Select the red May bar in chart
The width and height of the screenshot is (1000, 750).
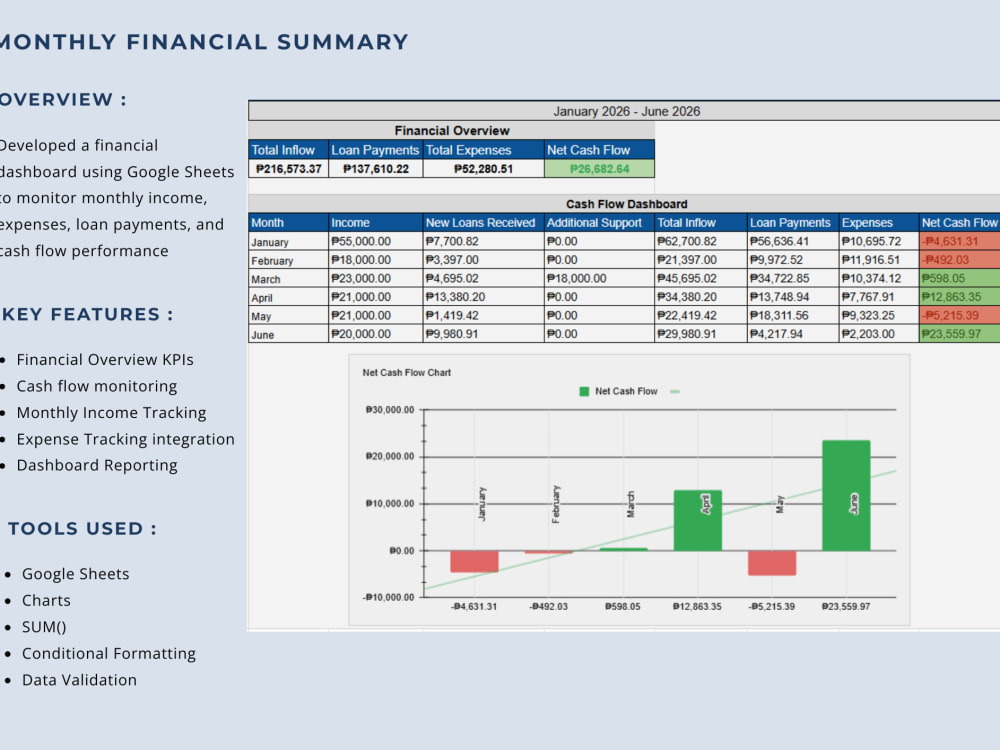point(772,562)
